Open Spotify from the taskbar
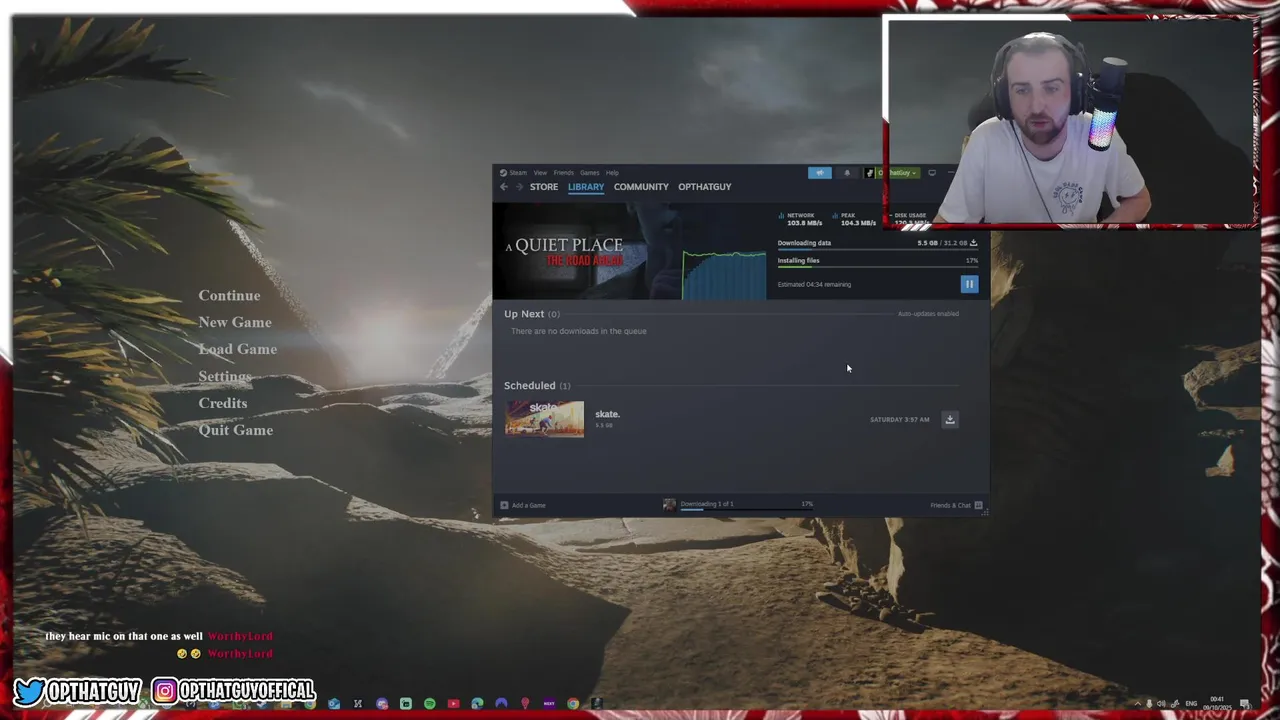This screenshot has width=1280, height=720. pyautogui.click(x=430, y=704)
